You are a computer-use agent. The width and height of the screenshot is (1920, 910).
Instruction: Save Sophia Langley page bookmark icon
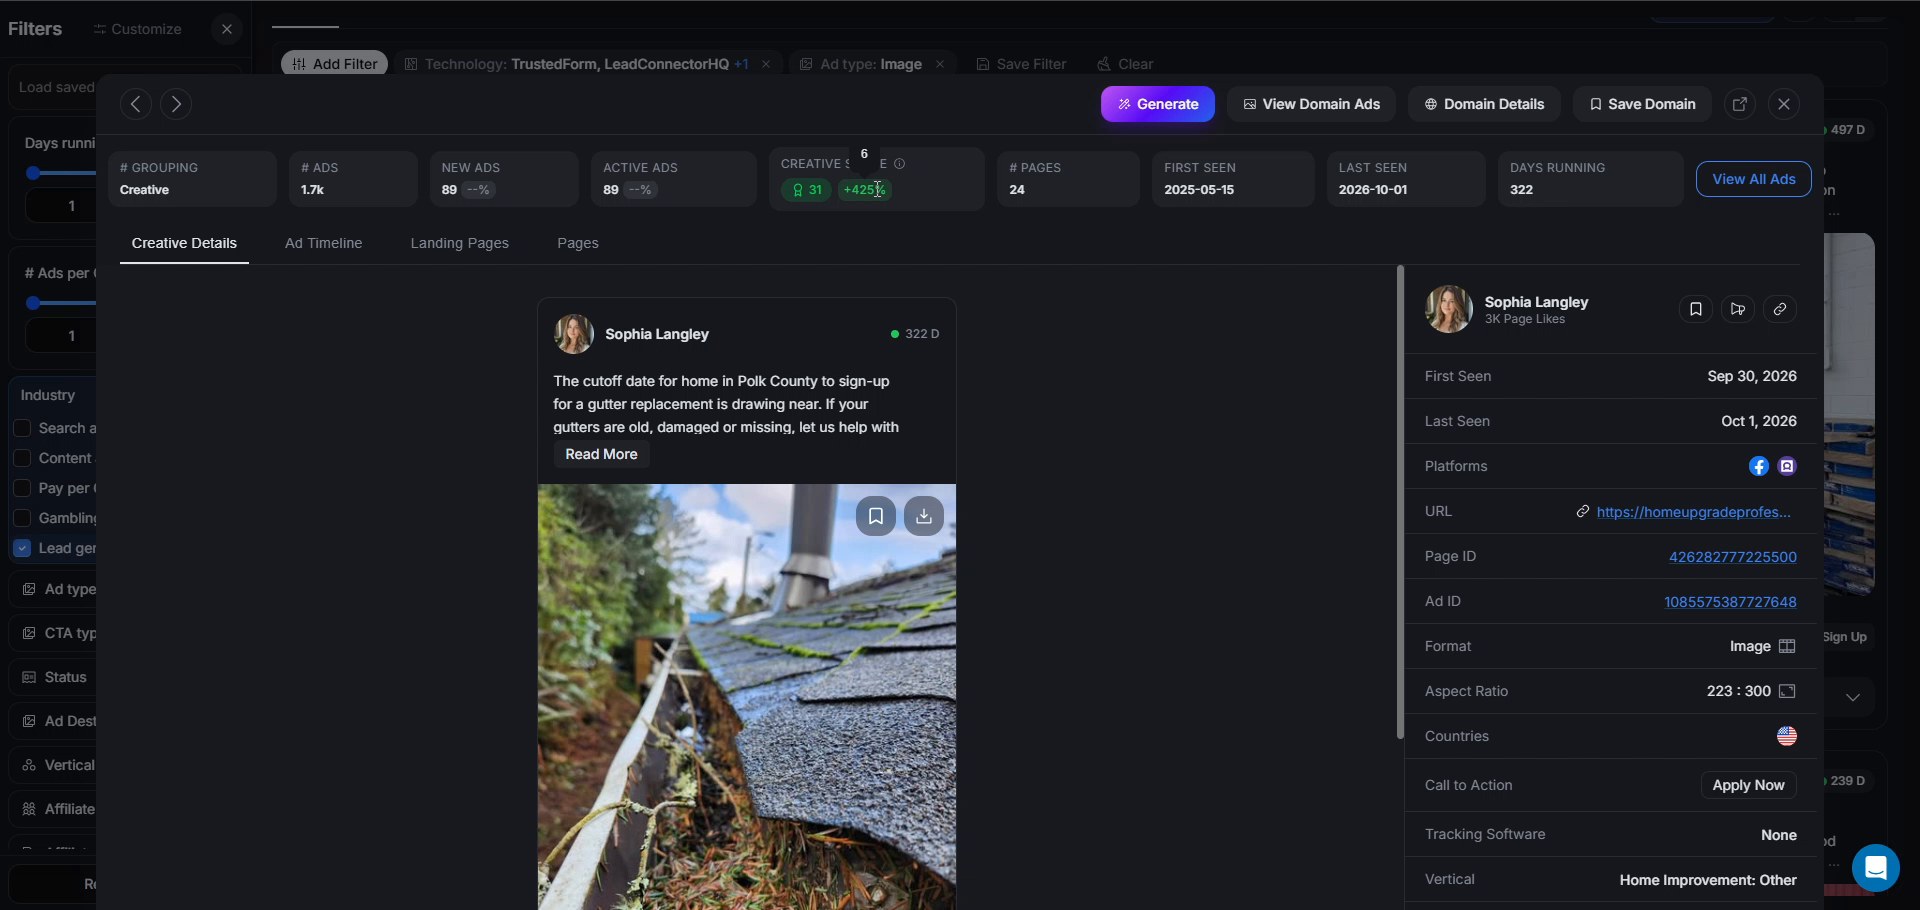[1695, 309]
